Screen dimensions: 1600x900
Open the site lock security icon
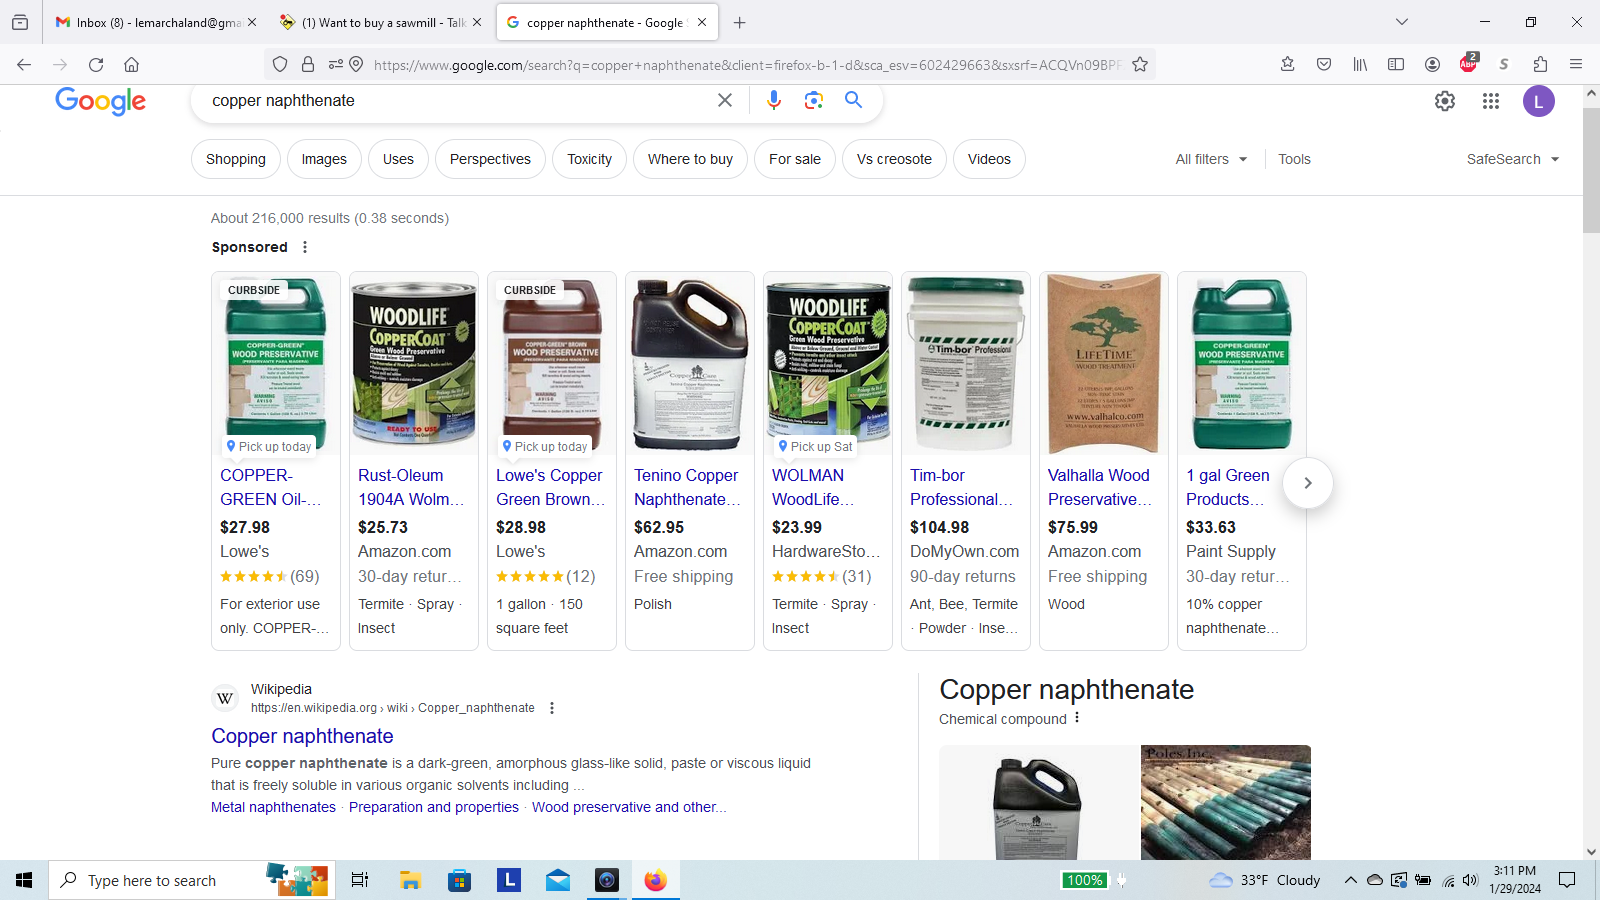click(x=308, y=64)
